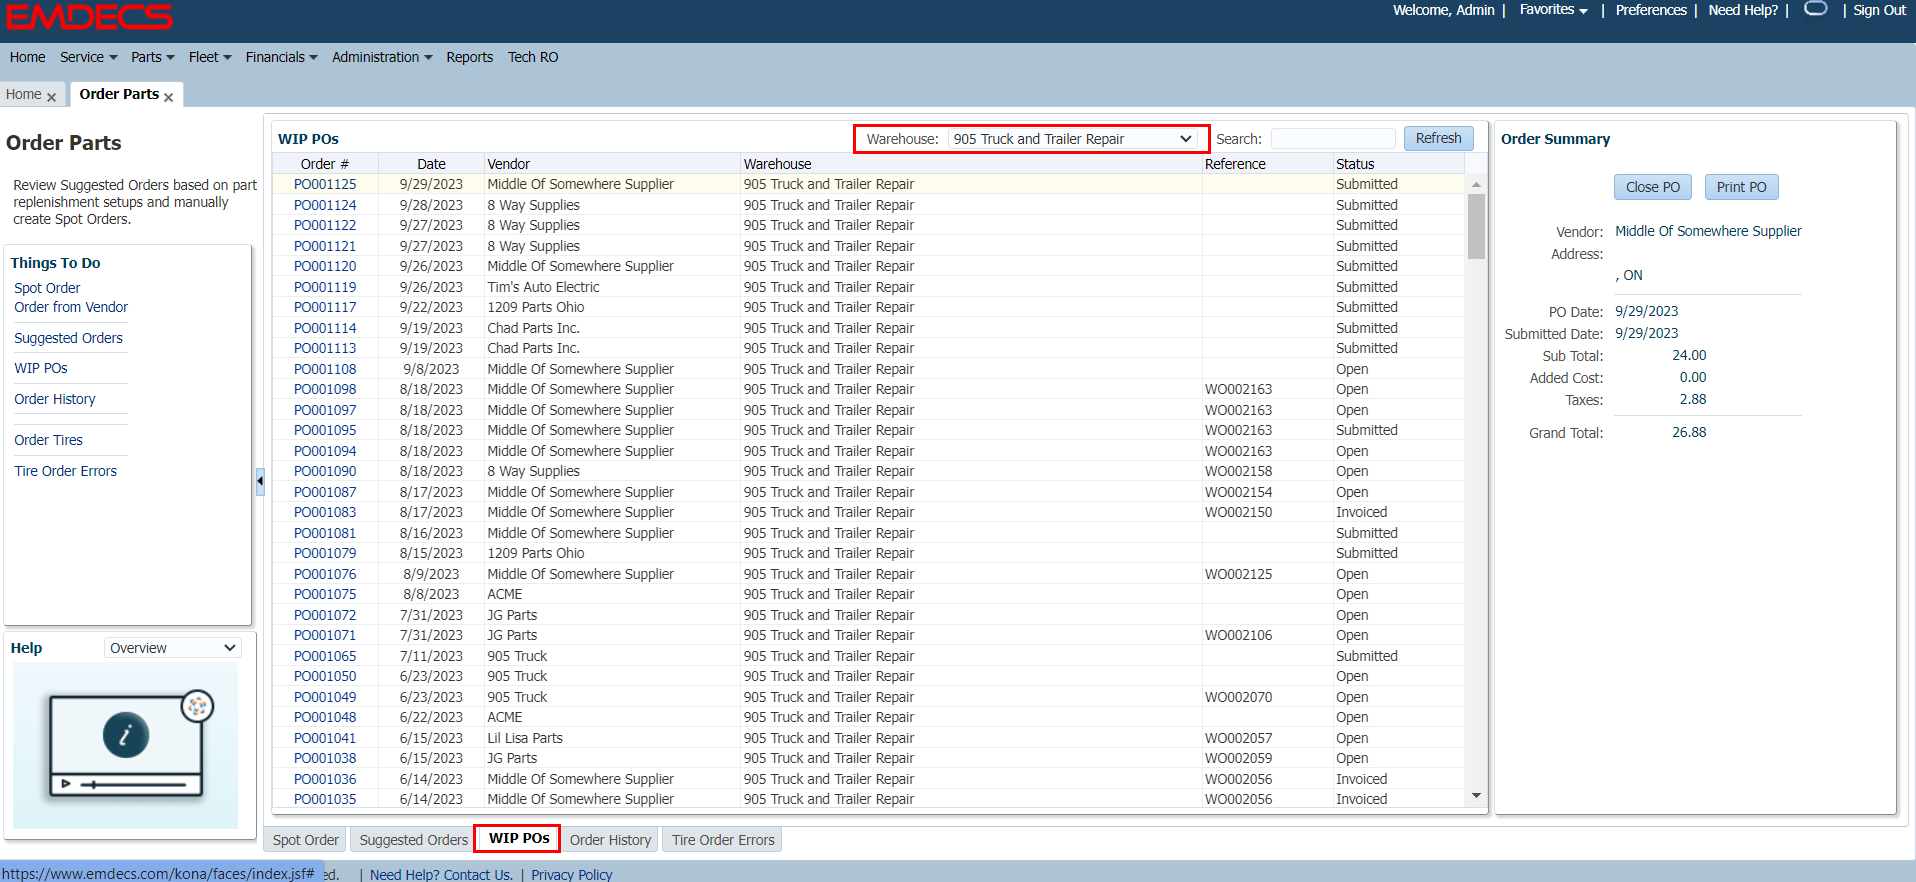The image size is (1916, 882).
Task: Click the WIP POs table scrollbar thumb
Action: click(x=1476, y=227)
